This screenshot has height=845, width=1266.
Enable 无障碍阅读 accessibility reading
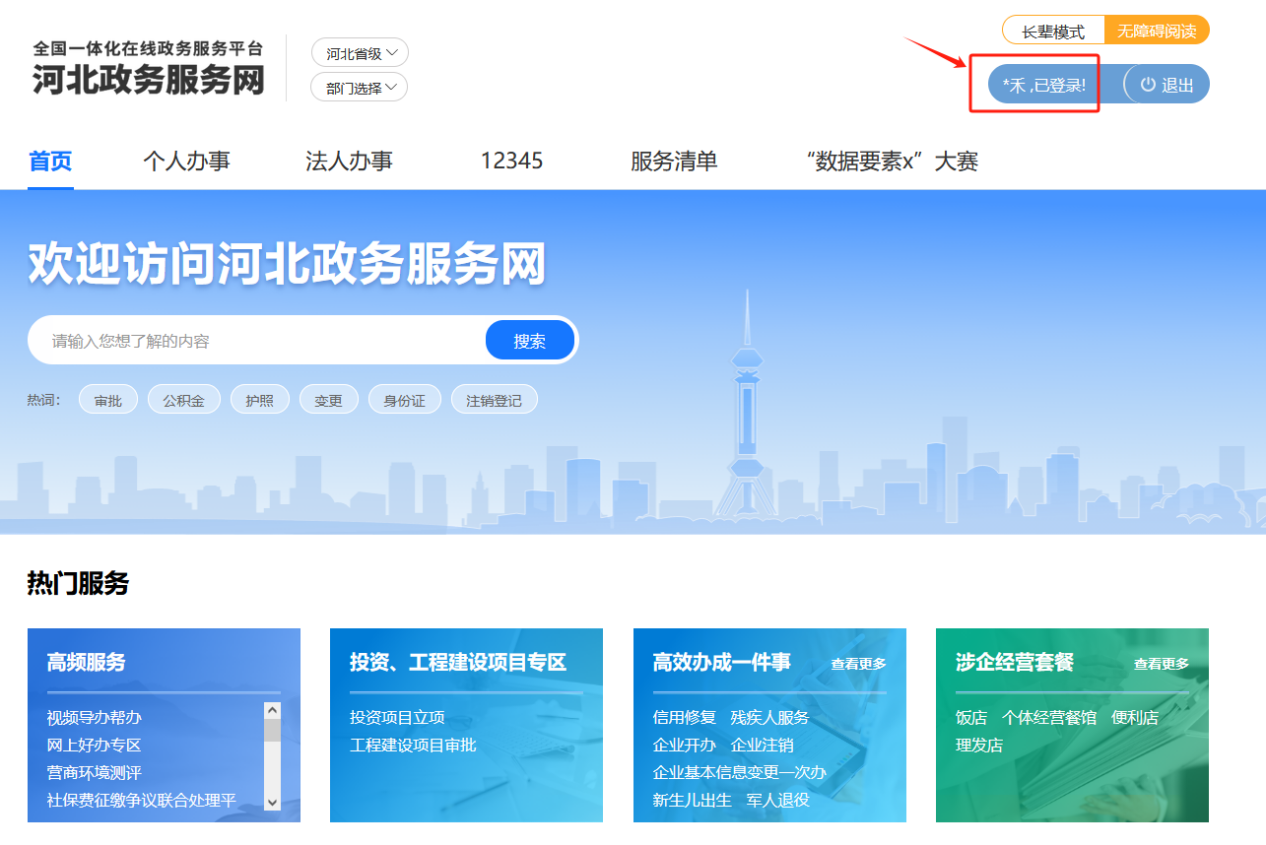(1156, 31)
